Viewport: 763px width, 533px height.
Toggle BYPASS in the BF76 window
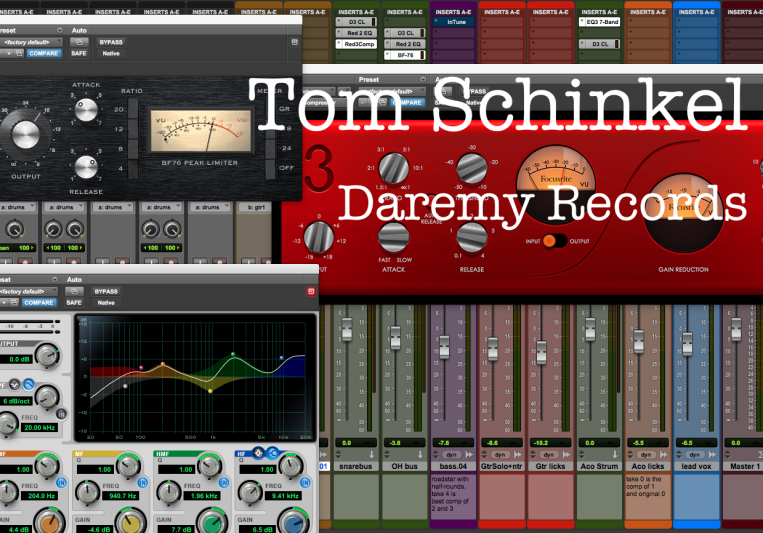pos(111,42)
